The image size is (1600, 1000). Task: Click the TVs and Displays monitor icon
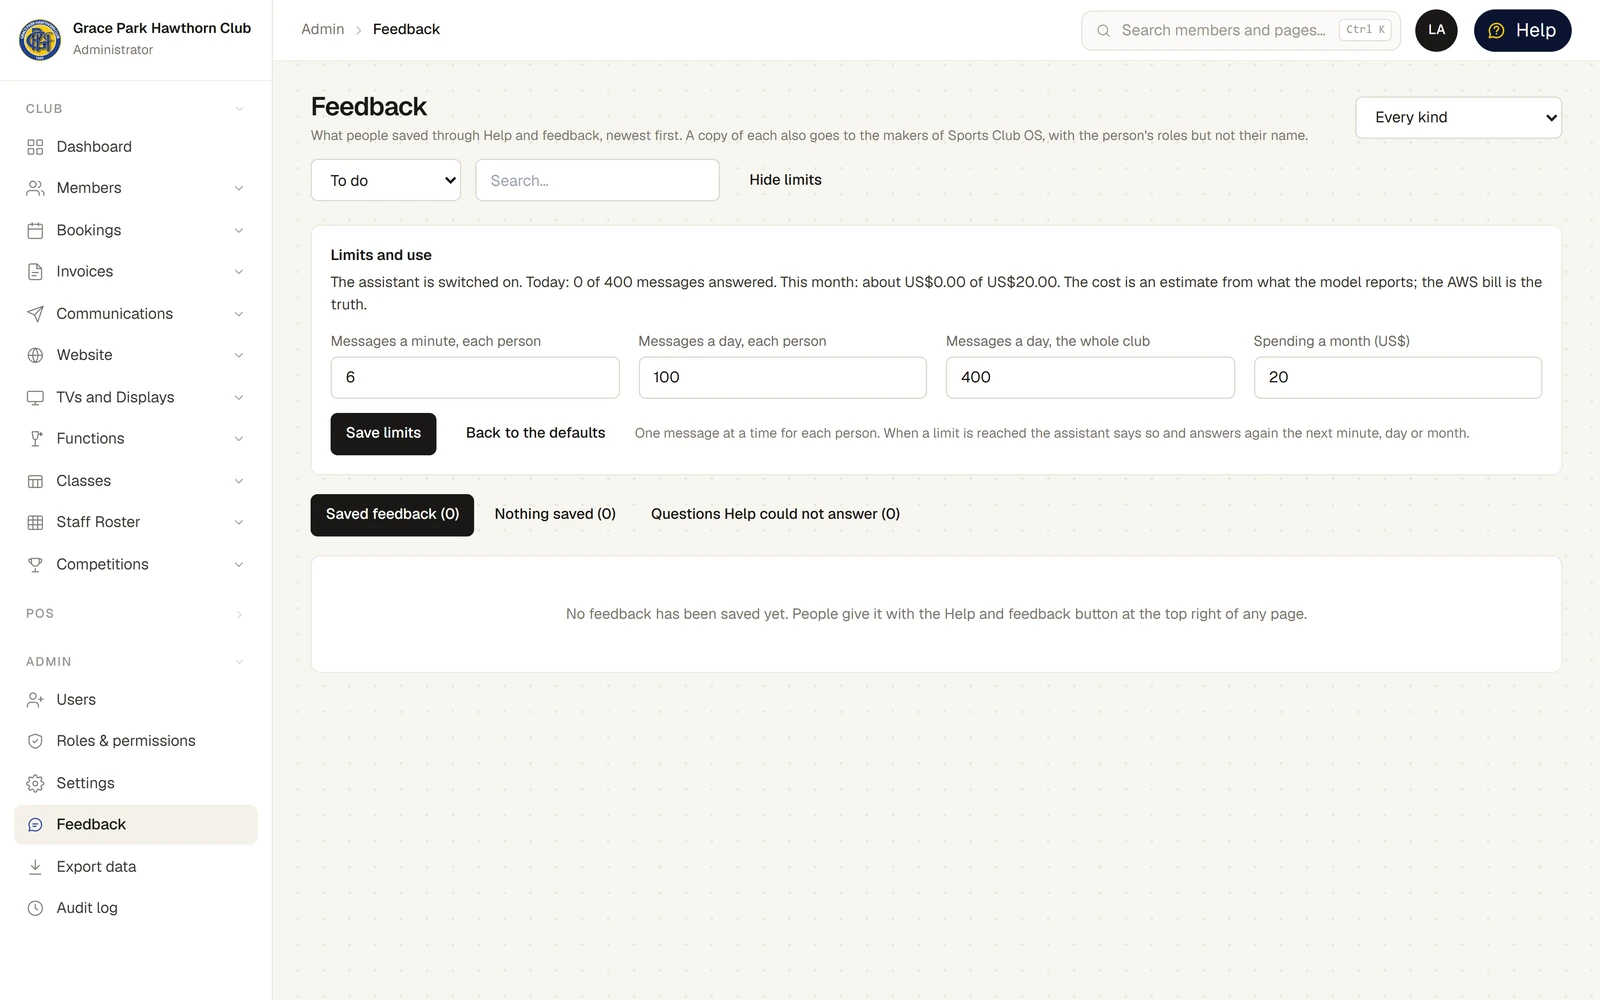[35, 397]
